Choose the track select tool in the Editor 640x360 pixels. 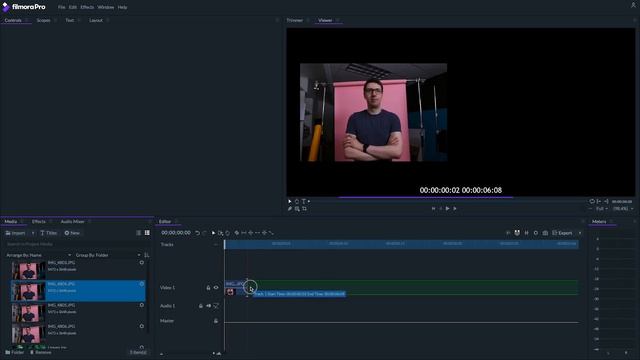[220, 233]
